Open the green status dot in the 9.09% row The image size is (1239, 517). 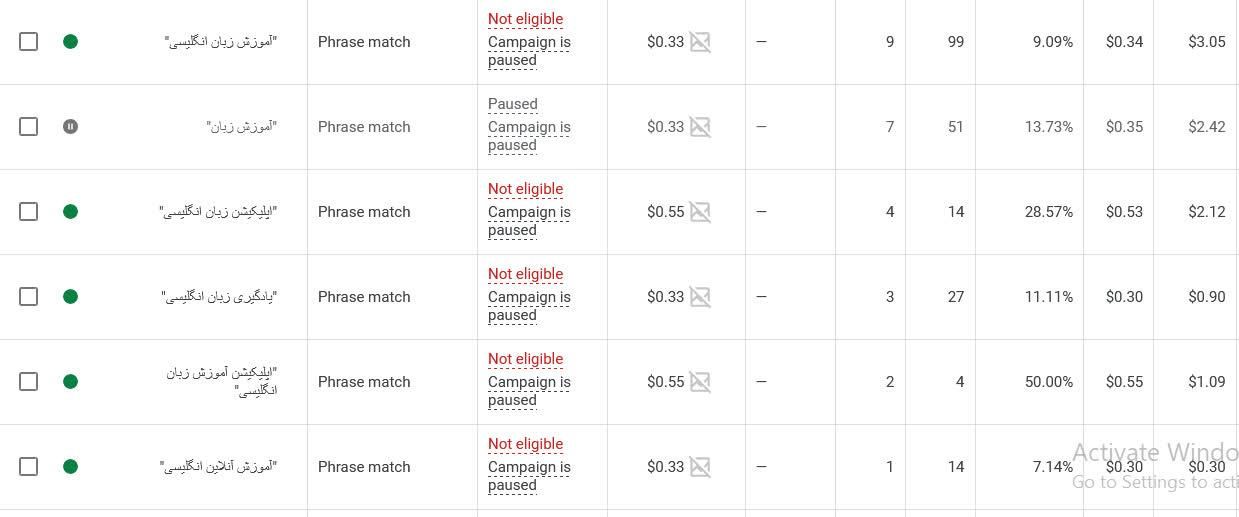(70, 41)
